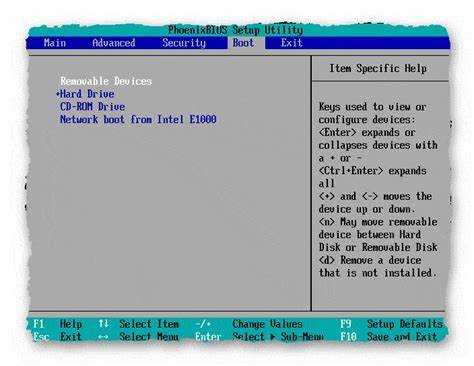Viewport: 474px width, 366px height.
Task: Click the Item Specific Help heading
Action: click(378, 69)
